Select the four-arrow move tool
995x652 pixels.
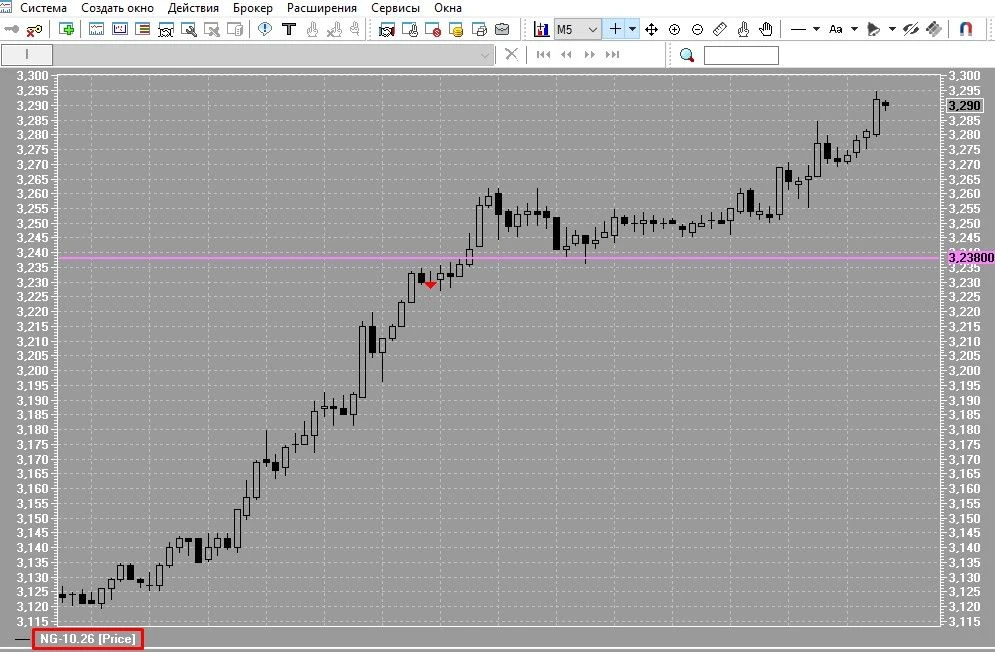[651, 29]
